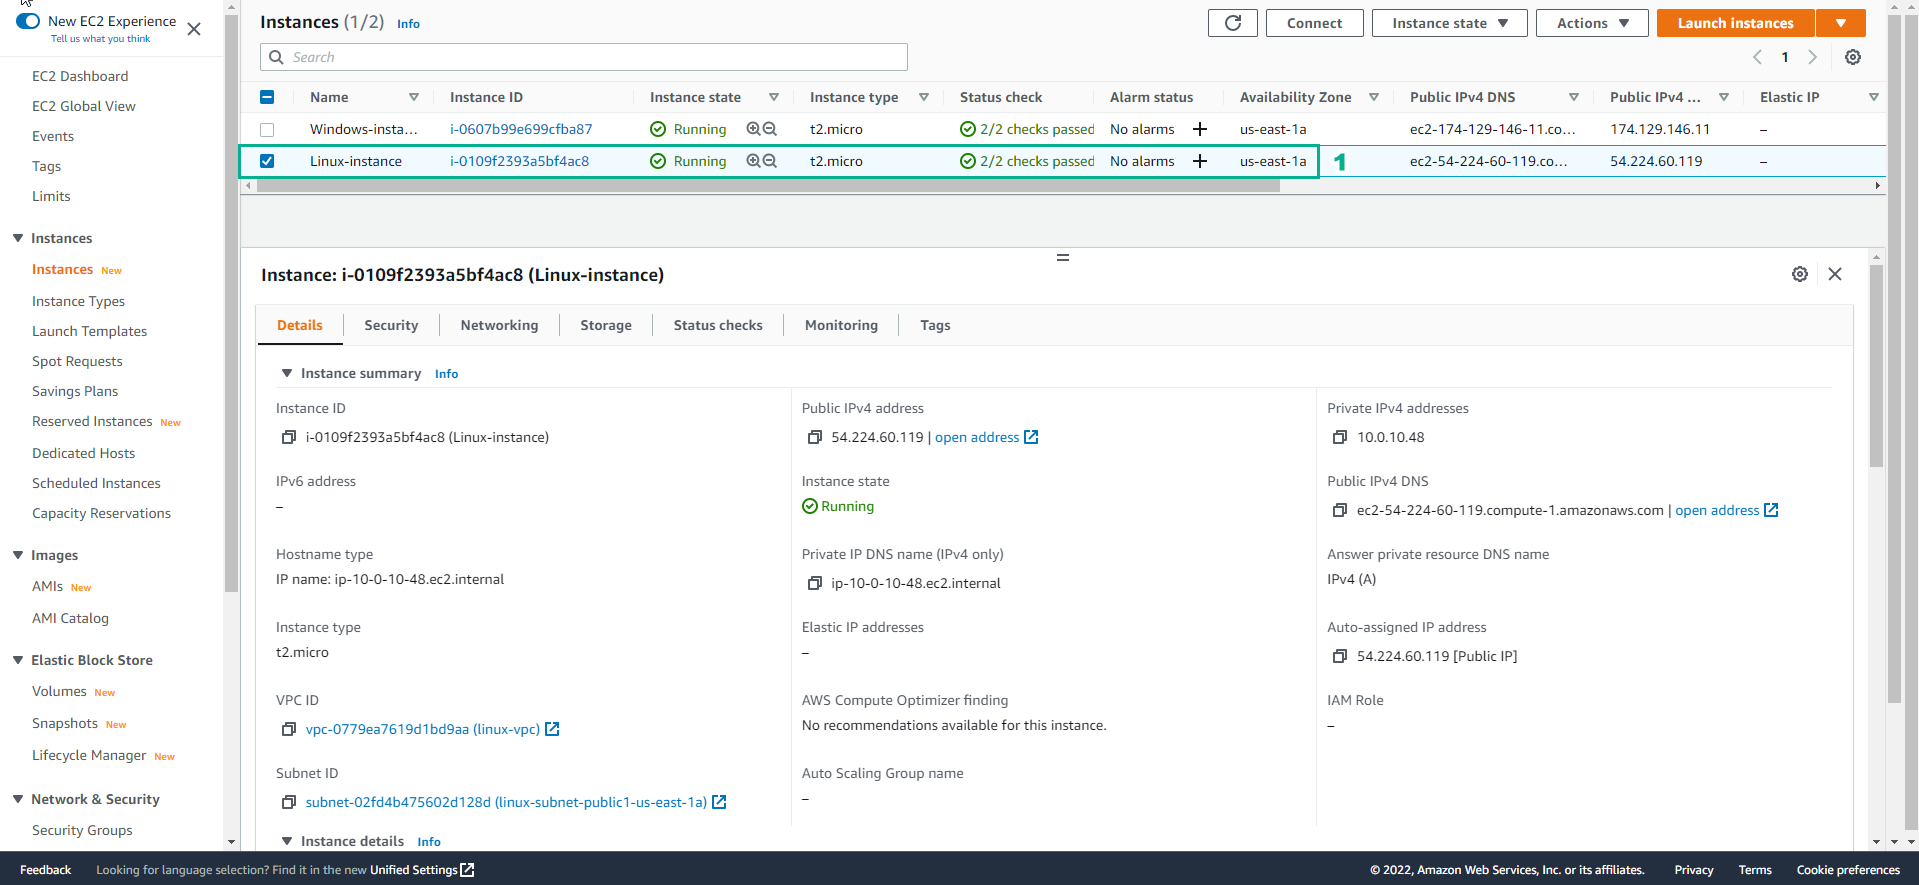Click the instance search field
This screenshot has height=885, width=1919.
[x=584, y=57]
